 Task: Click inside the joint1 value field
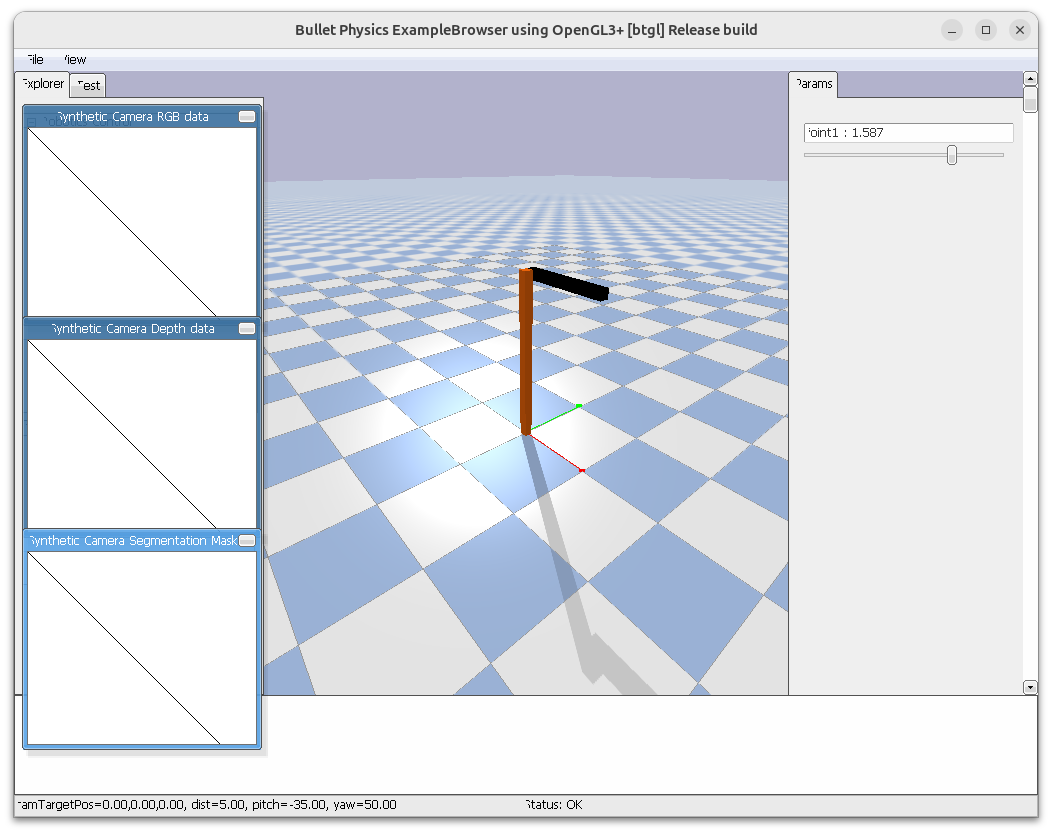pyautogui.click(x=908, y=133)
